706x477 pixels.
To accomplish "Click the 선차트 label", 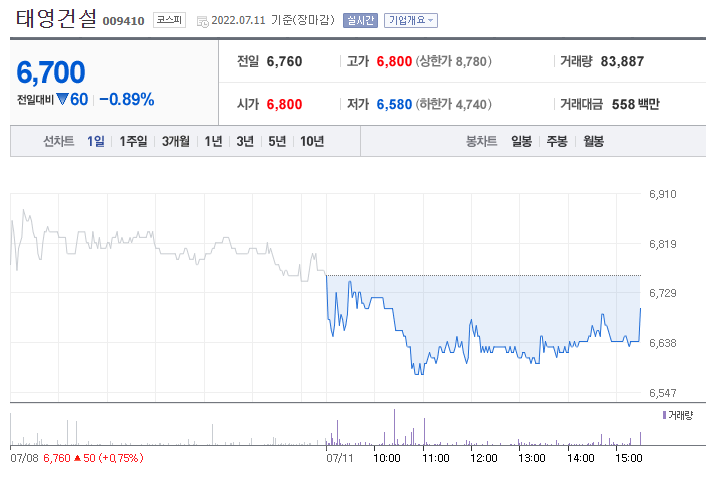I will [x=59, y=141].
